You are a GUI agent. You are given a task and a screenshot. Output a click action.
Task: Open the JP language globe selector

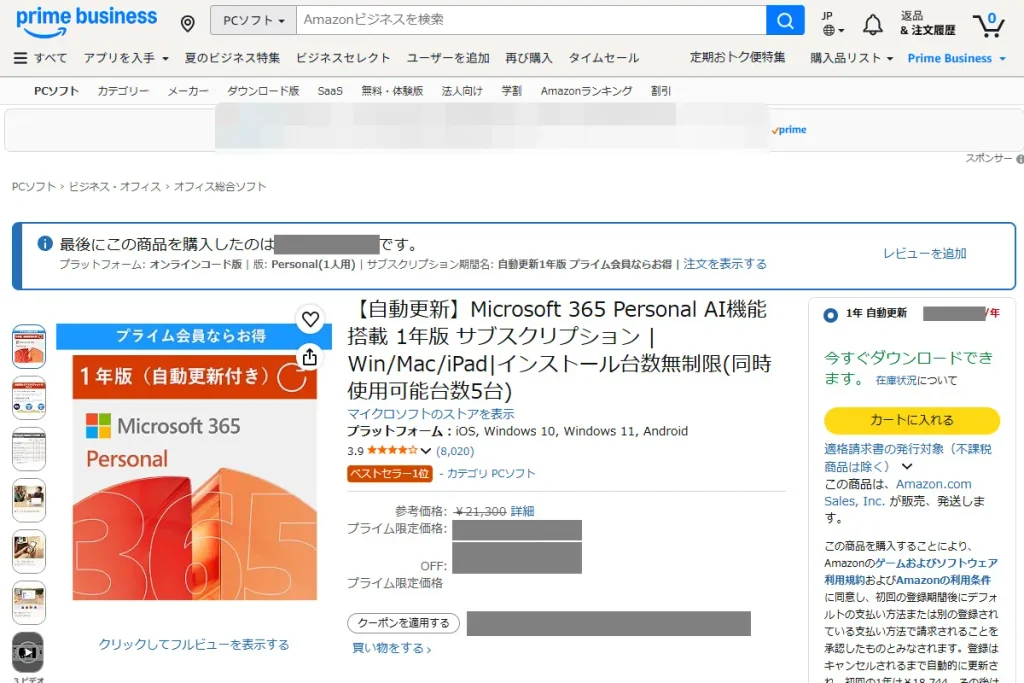click(833, 24)
